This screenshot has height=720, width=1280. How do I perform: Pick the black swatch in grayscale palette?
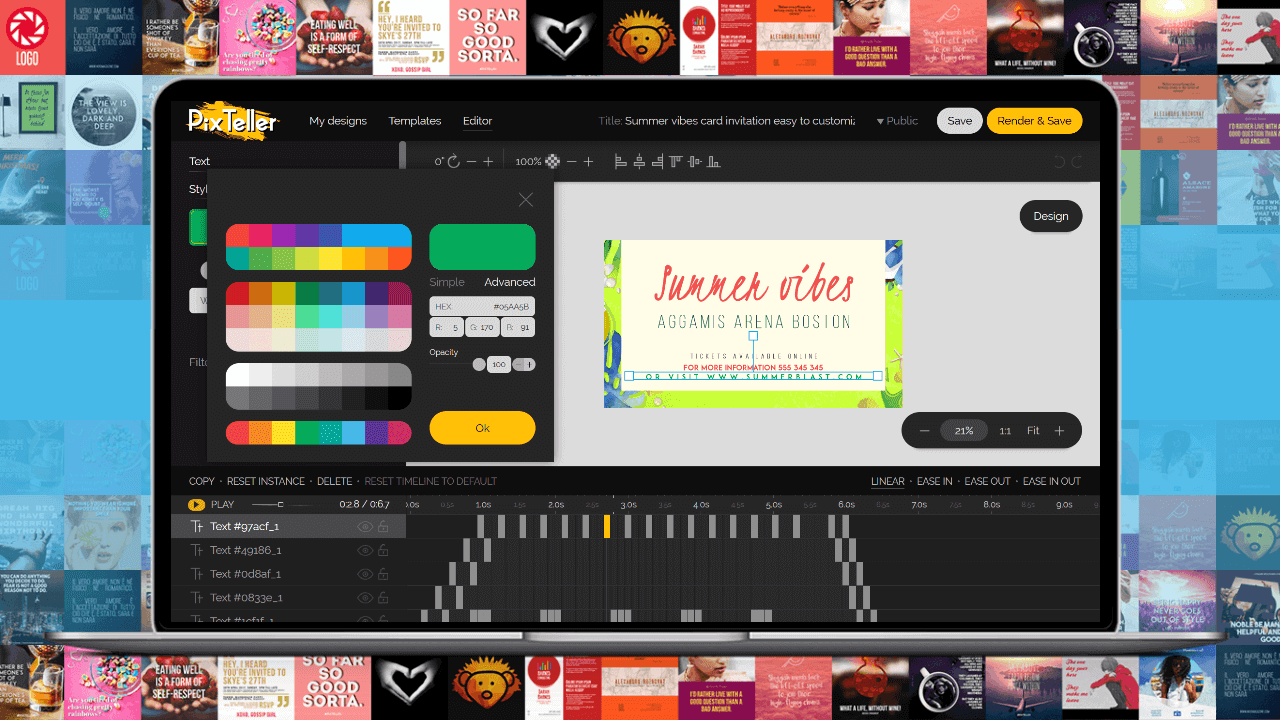tap(400, 398)
